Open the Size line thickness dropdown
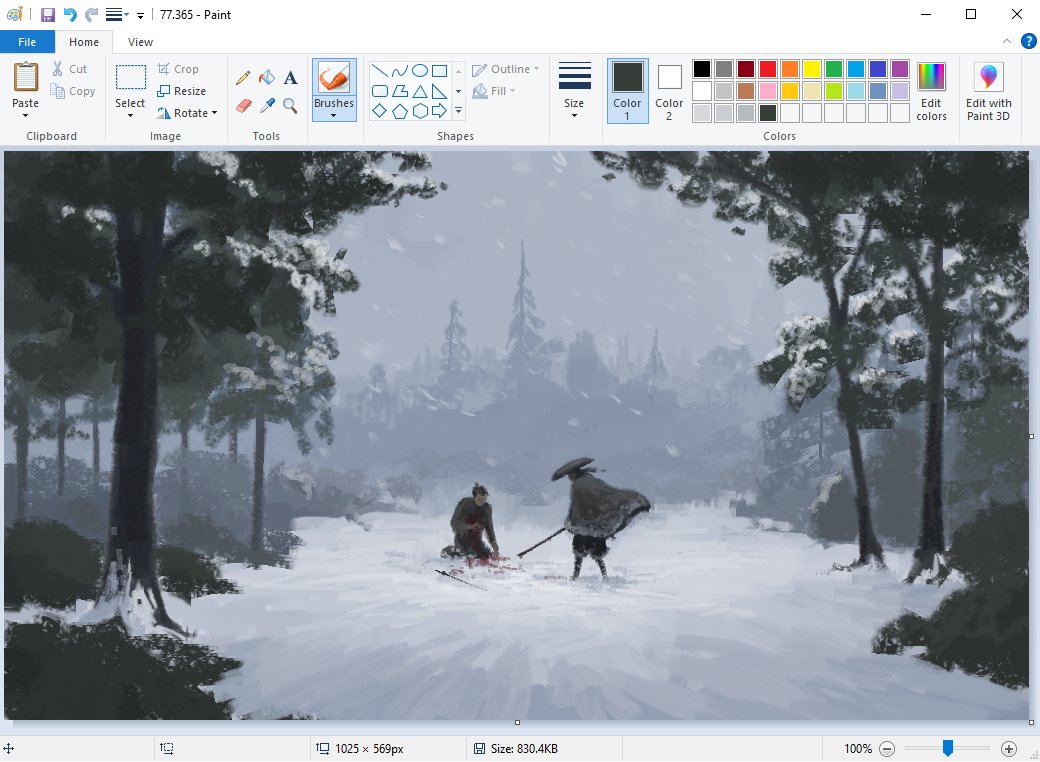Image resolution: width=1040 pixels, height=762 pixels. 574,90
